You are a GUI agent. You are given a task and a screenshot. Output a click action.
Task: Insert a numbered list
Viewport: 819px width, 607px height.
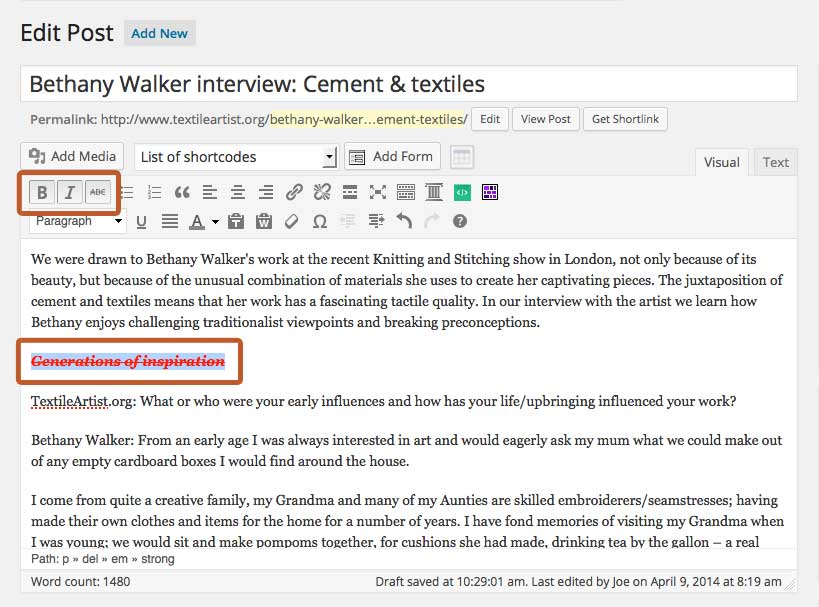pos(154,192)
